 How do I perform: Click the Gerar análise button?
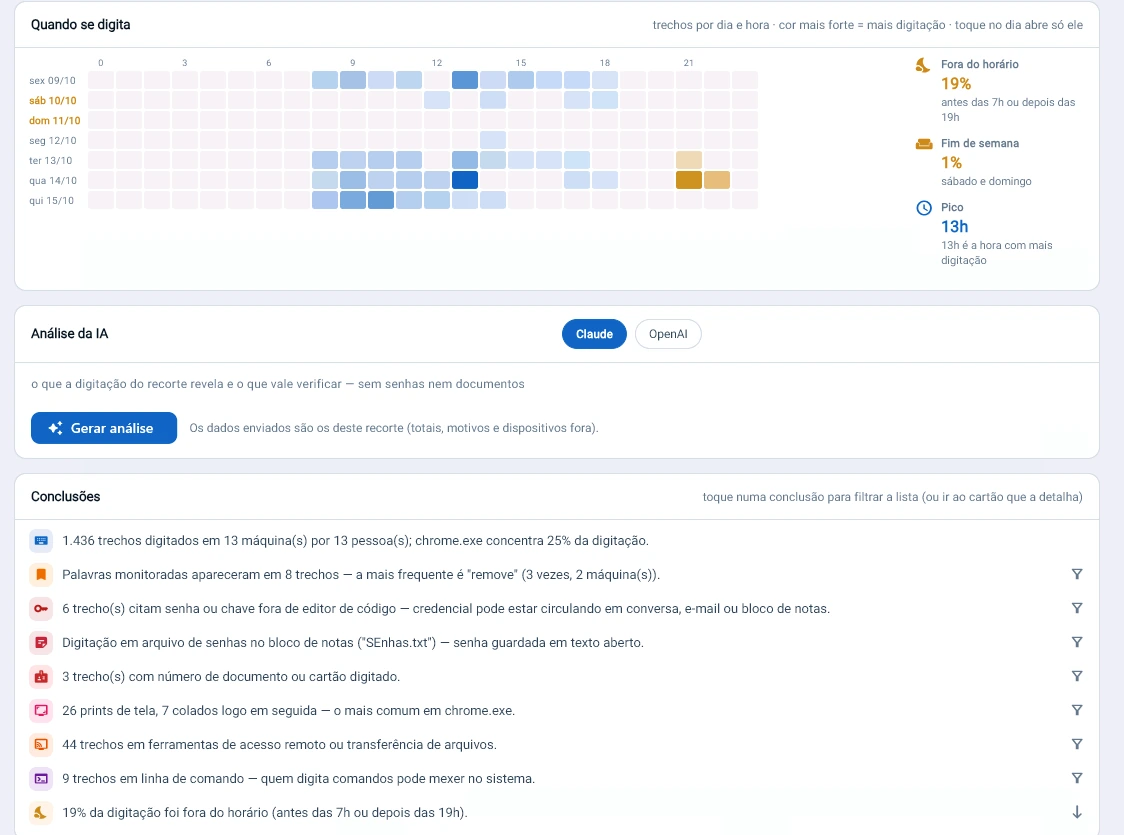(104, 428)
